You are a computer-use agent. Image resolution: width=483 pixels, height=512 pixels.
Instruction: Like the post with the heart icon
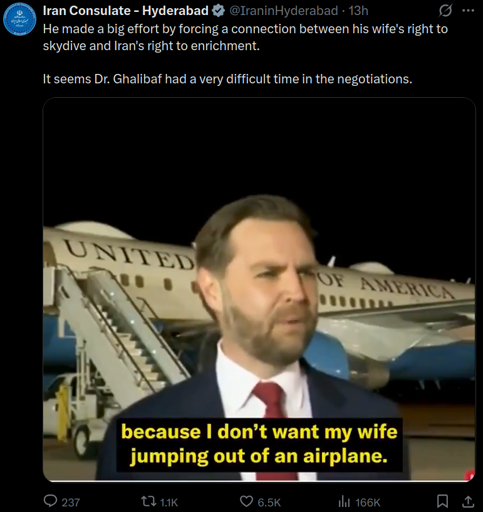tap(246, 501)
